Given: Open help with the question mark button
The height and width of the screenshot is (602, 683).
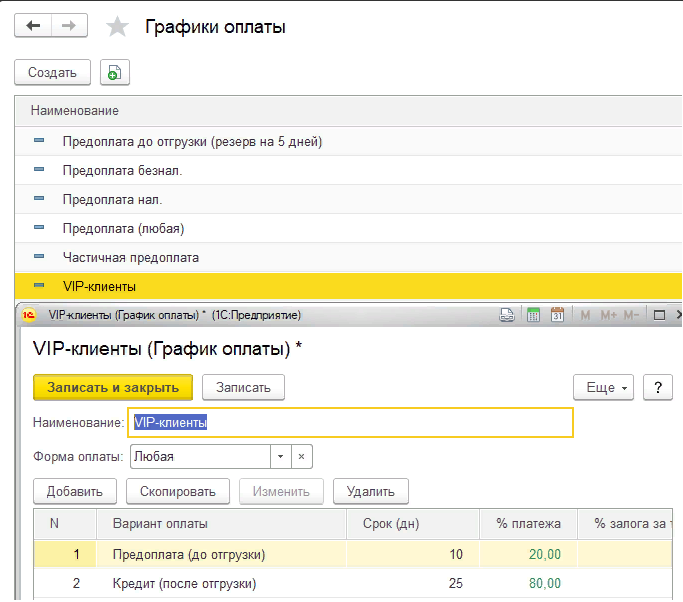Looking at the screenshot, I should tap(656, 387).
